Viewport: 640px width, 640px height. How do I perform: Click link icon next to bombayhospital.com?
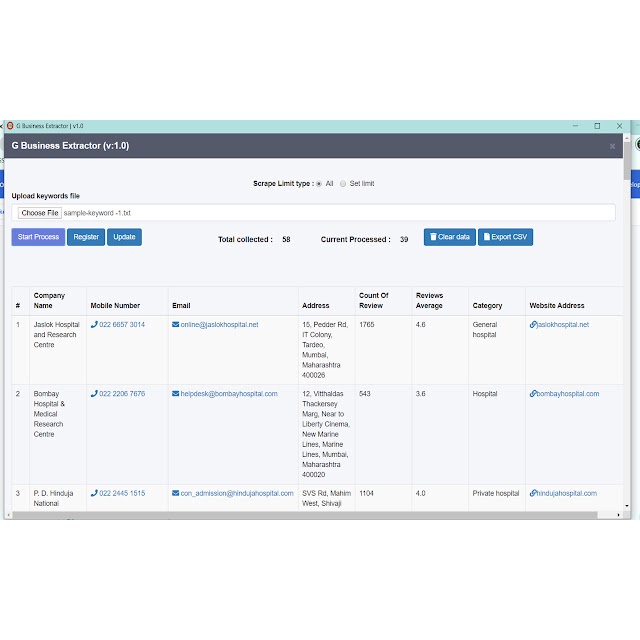[533, 394]
